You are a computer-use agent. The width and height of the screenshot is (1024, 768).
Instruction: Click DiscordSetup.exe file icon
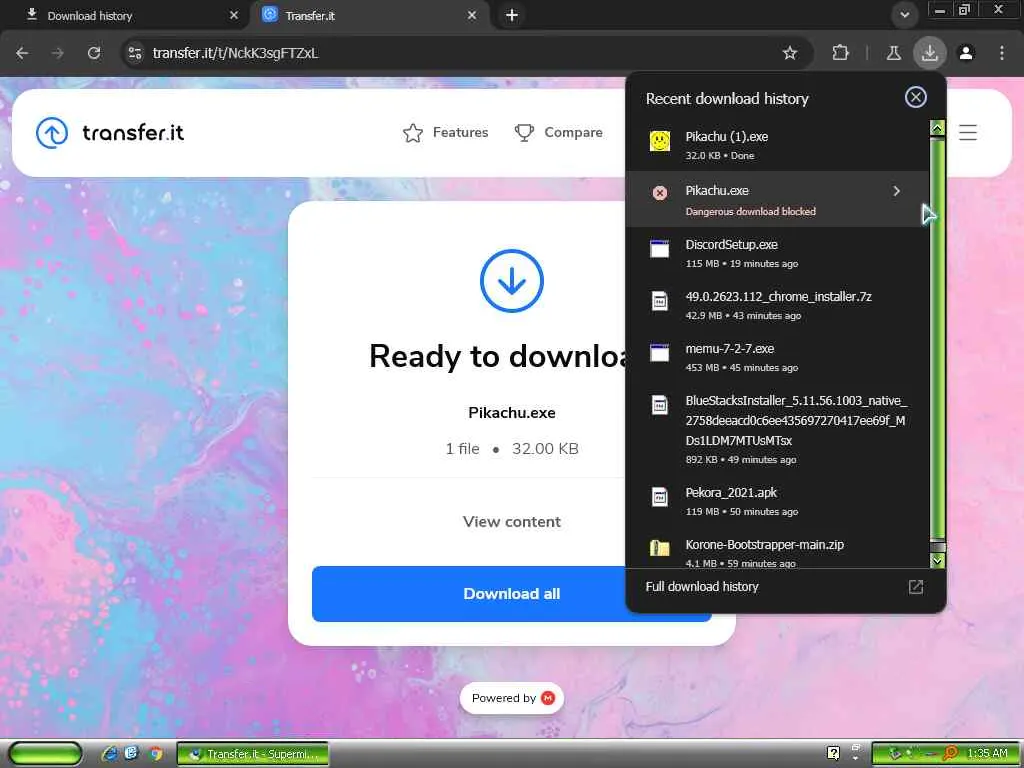660,249
